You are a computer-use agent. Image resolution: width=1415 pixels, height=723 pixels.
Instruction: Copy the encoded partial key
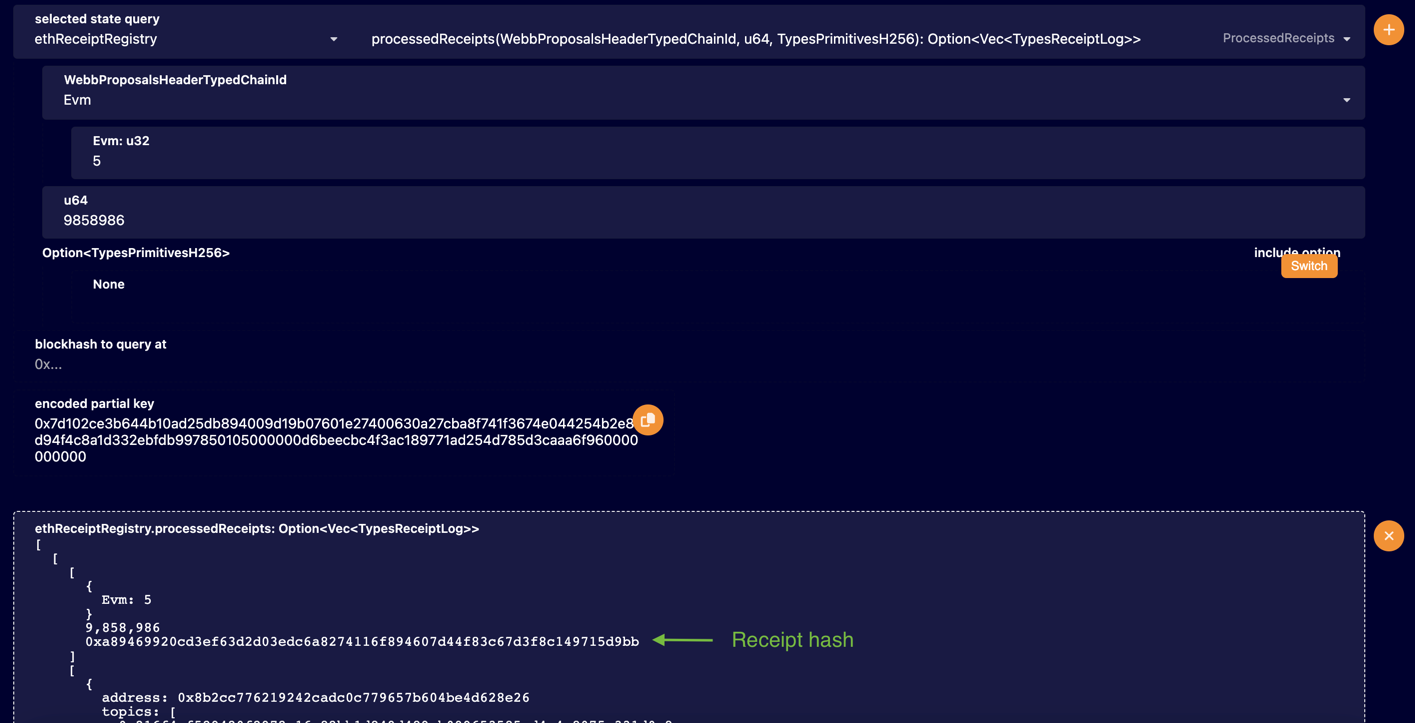point(648,420)
